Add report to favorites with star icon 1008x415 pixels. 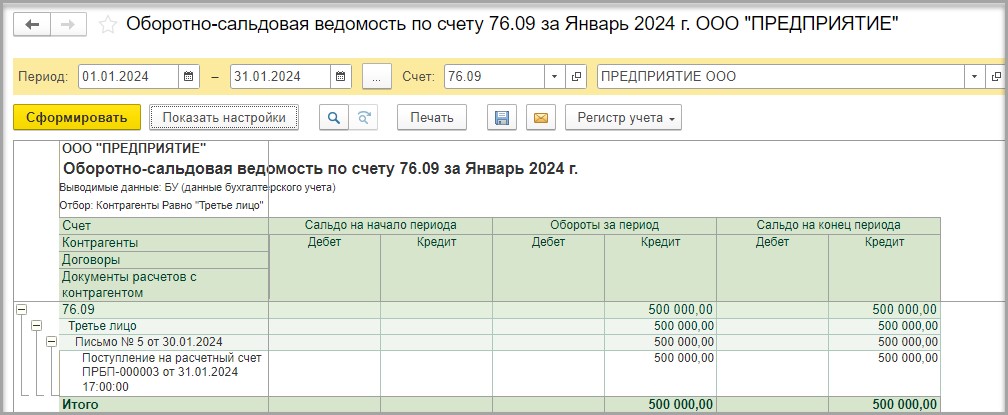tap(108, 24)
